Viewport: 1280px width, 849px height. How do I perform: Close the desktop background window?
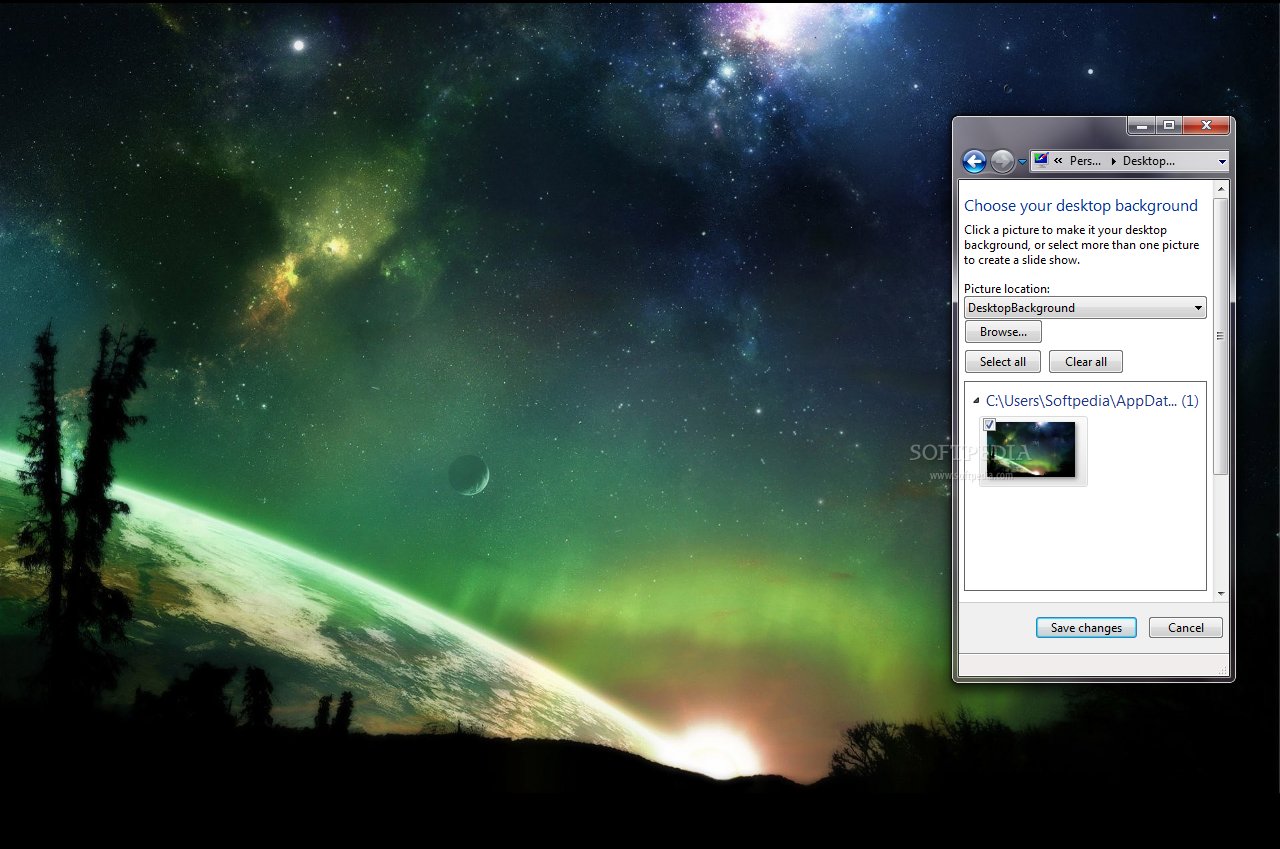pos(1207,126)
